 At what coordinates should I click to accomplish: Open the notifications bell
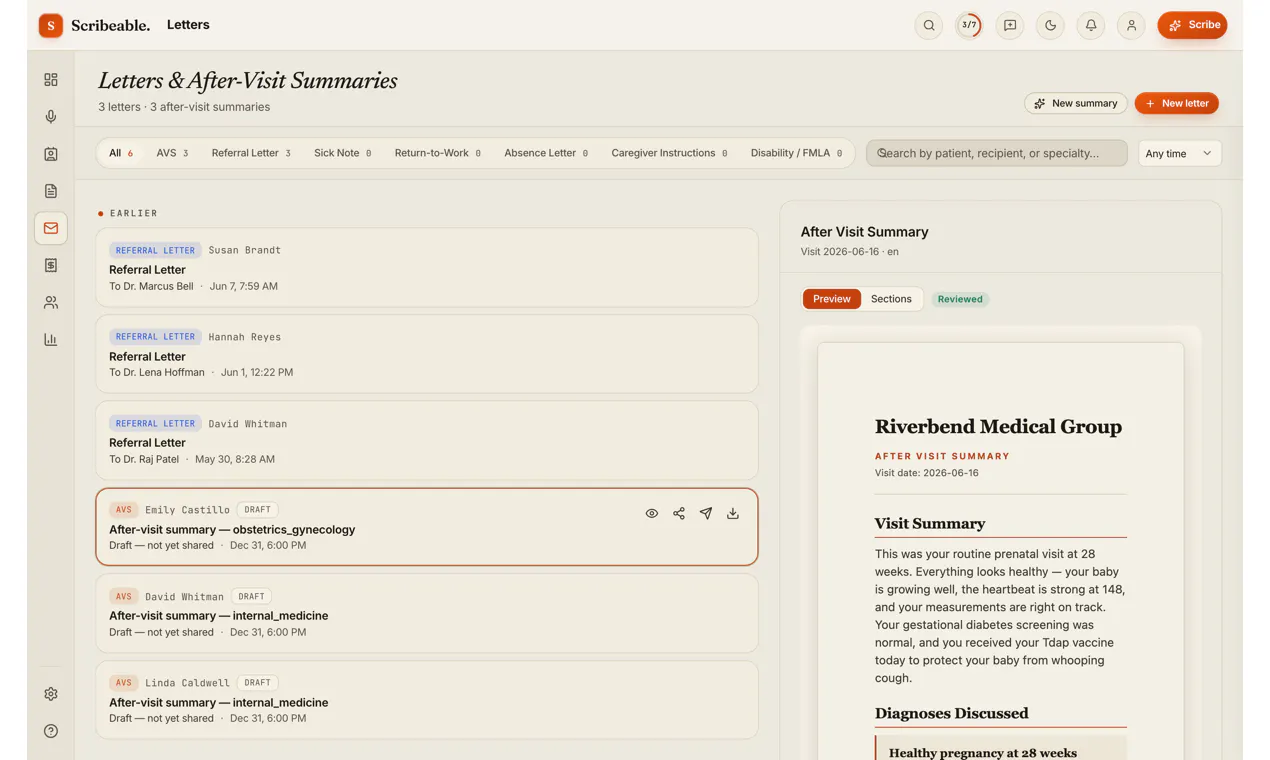pyautogui.click(x=1091, y=25)
